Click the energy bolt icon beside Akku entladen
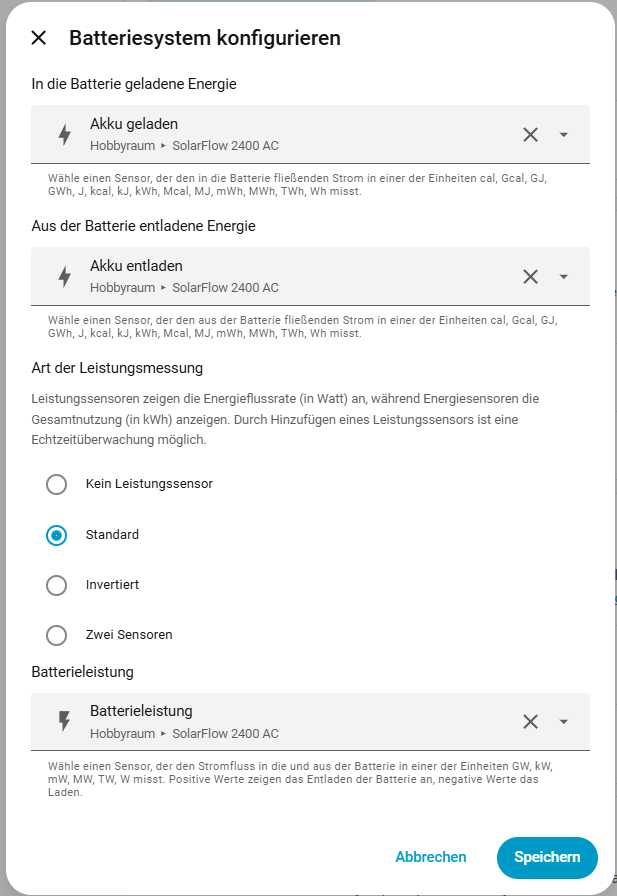Screen dimensions: 617x896 pos(65,277)
